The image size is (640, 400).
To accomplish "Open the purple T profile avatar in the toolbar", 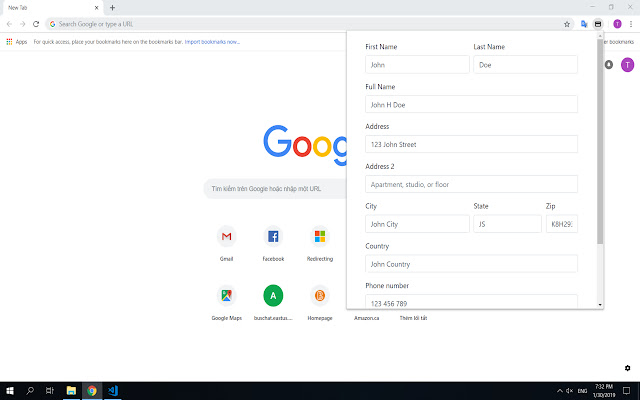I will coord(618,24).
